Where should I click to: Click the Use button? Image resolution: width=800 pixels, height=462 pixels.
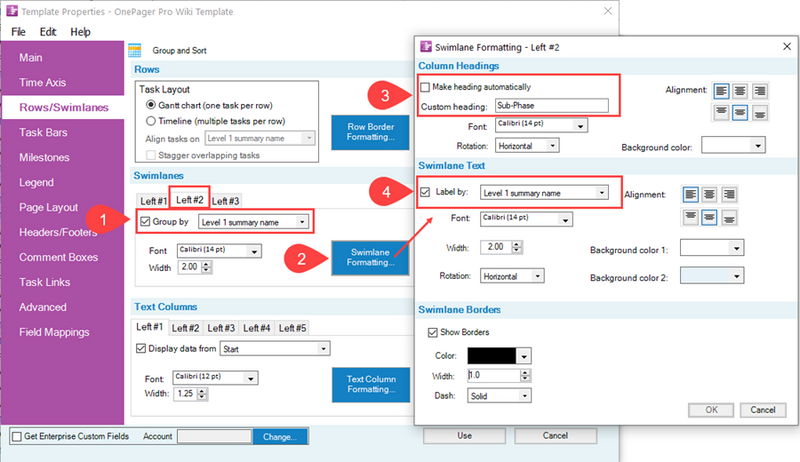point(464,435)
